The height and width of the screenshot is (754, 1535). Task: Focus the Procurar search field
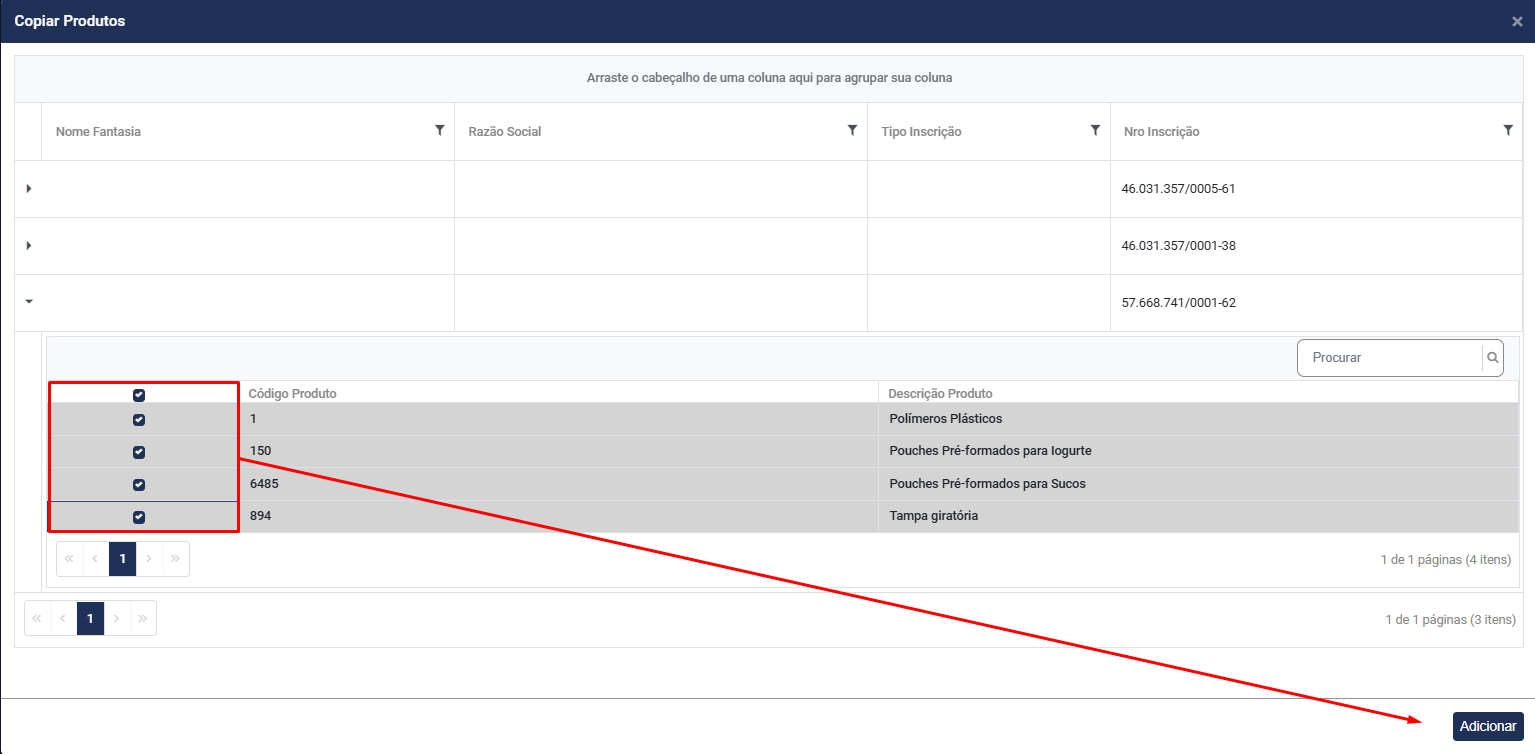tap(1390, 358)
